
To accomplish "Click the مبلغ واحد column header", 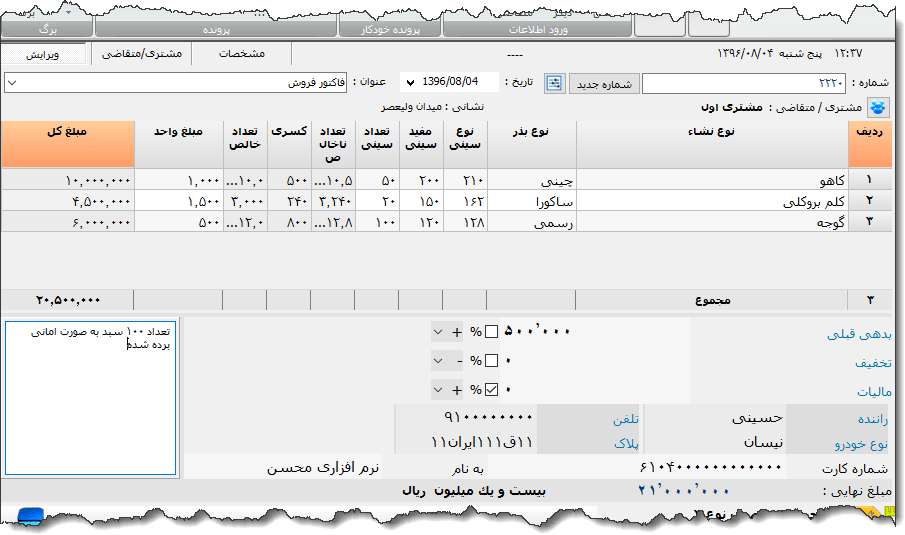I will pyautogui.click(x=179, y=144).
